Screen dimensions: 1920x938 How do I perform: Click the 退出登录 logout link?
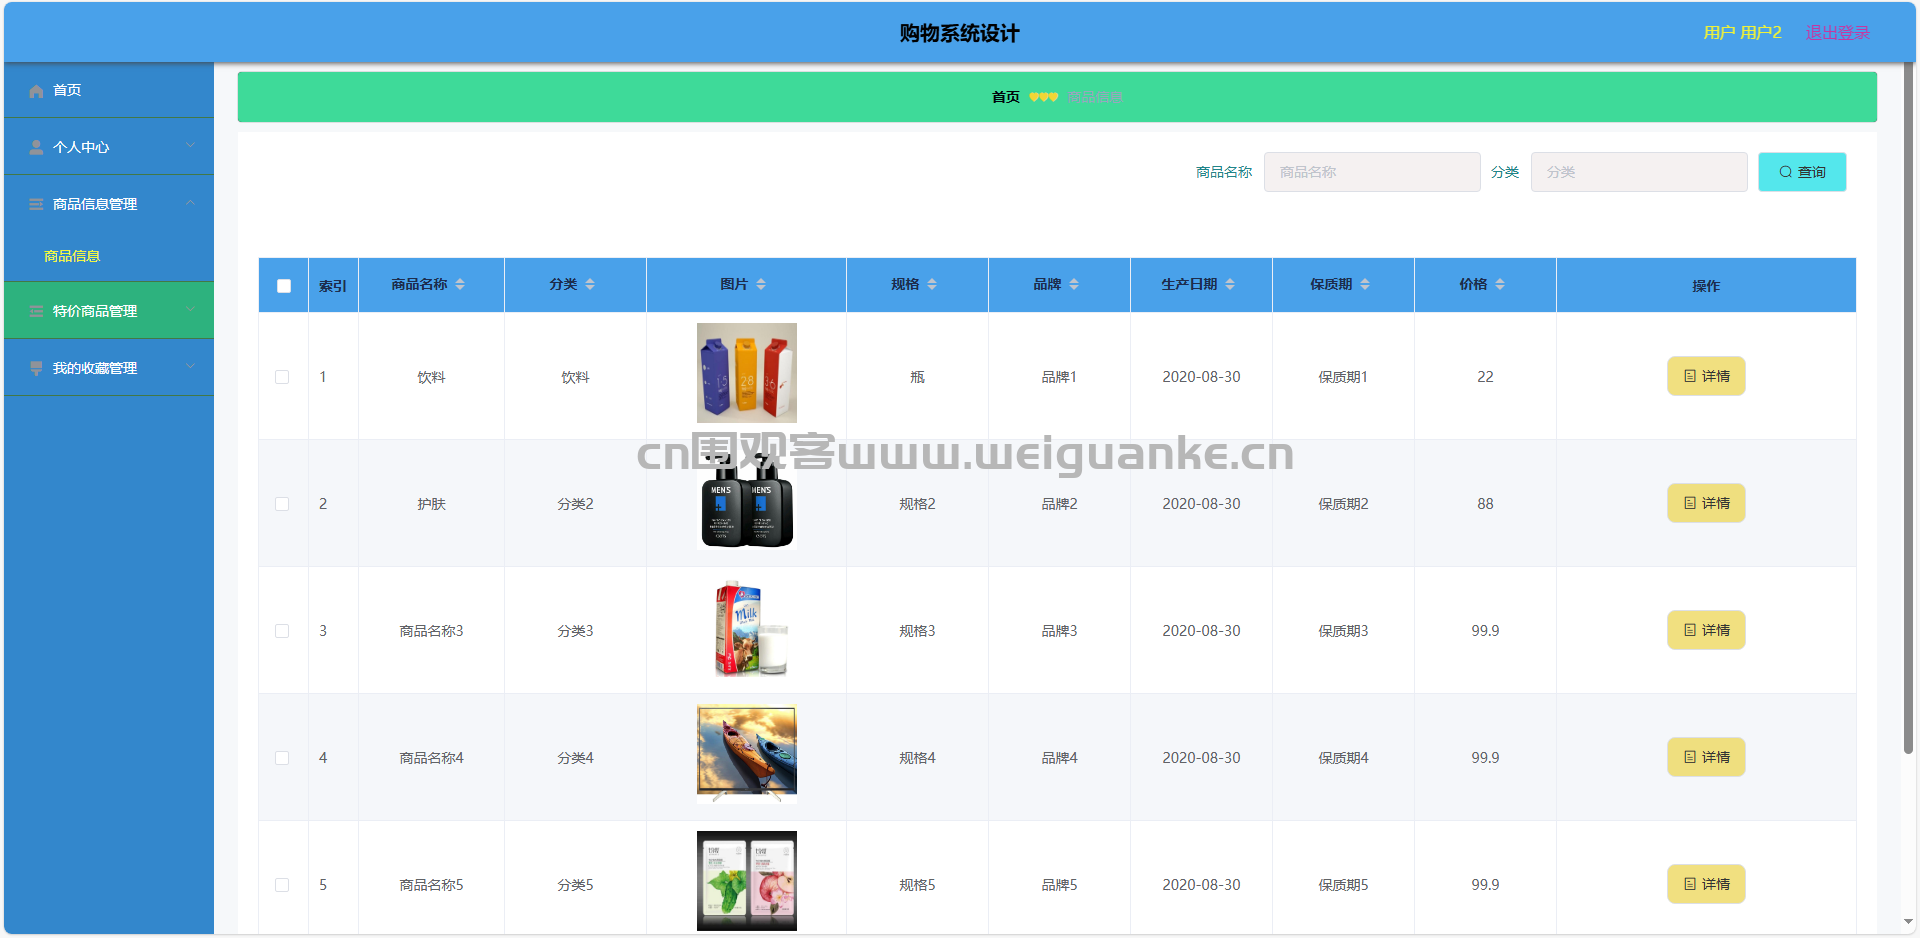point(1837,33)
